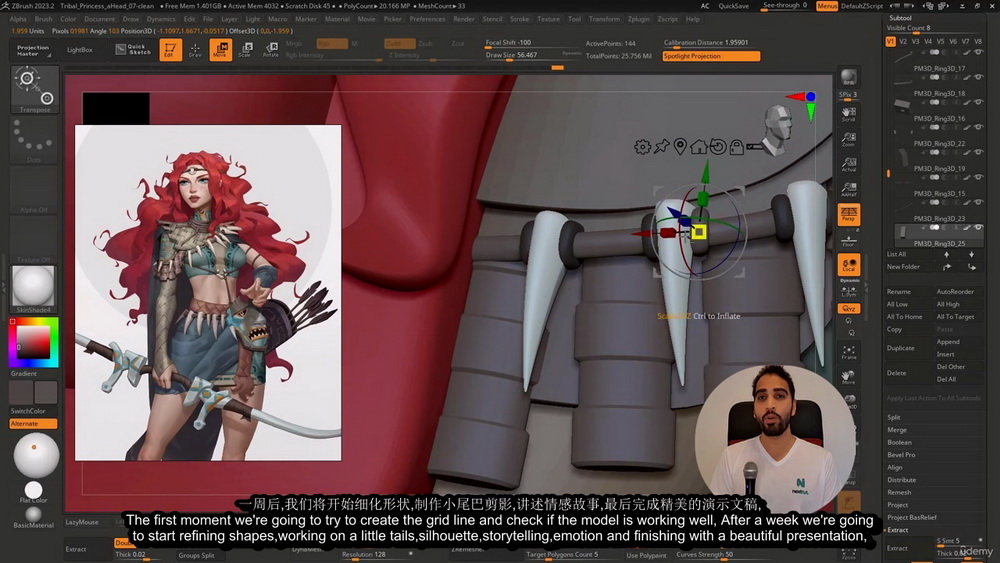Activate the Edit mode button
The width and height of the screenshot is (1000, 563).
click(x=170, y=50)
